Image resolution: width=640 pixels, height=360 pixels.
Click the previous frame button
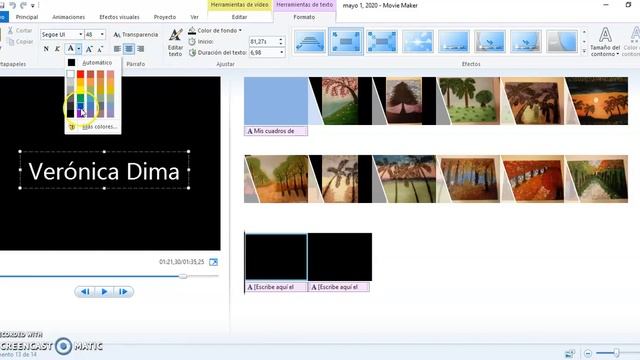tap(85, 292)
